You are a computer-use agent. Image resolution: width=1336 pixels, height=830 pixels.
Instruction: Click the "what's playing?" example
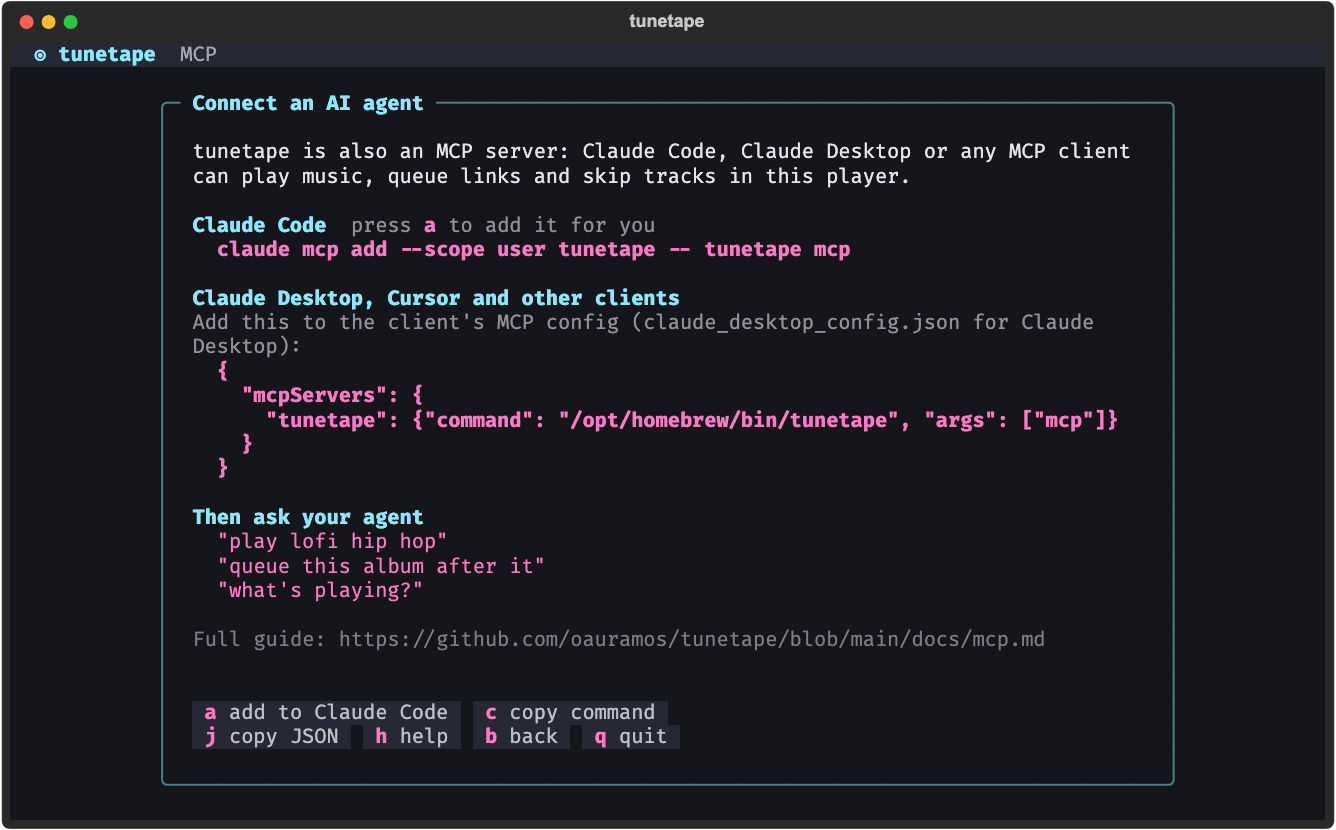click(x=320, y=590)
